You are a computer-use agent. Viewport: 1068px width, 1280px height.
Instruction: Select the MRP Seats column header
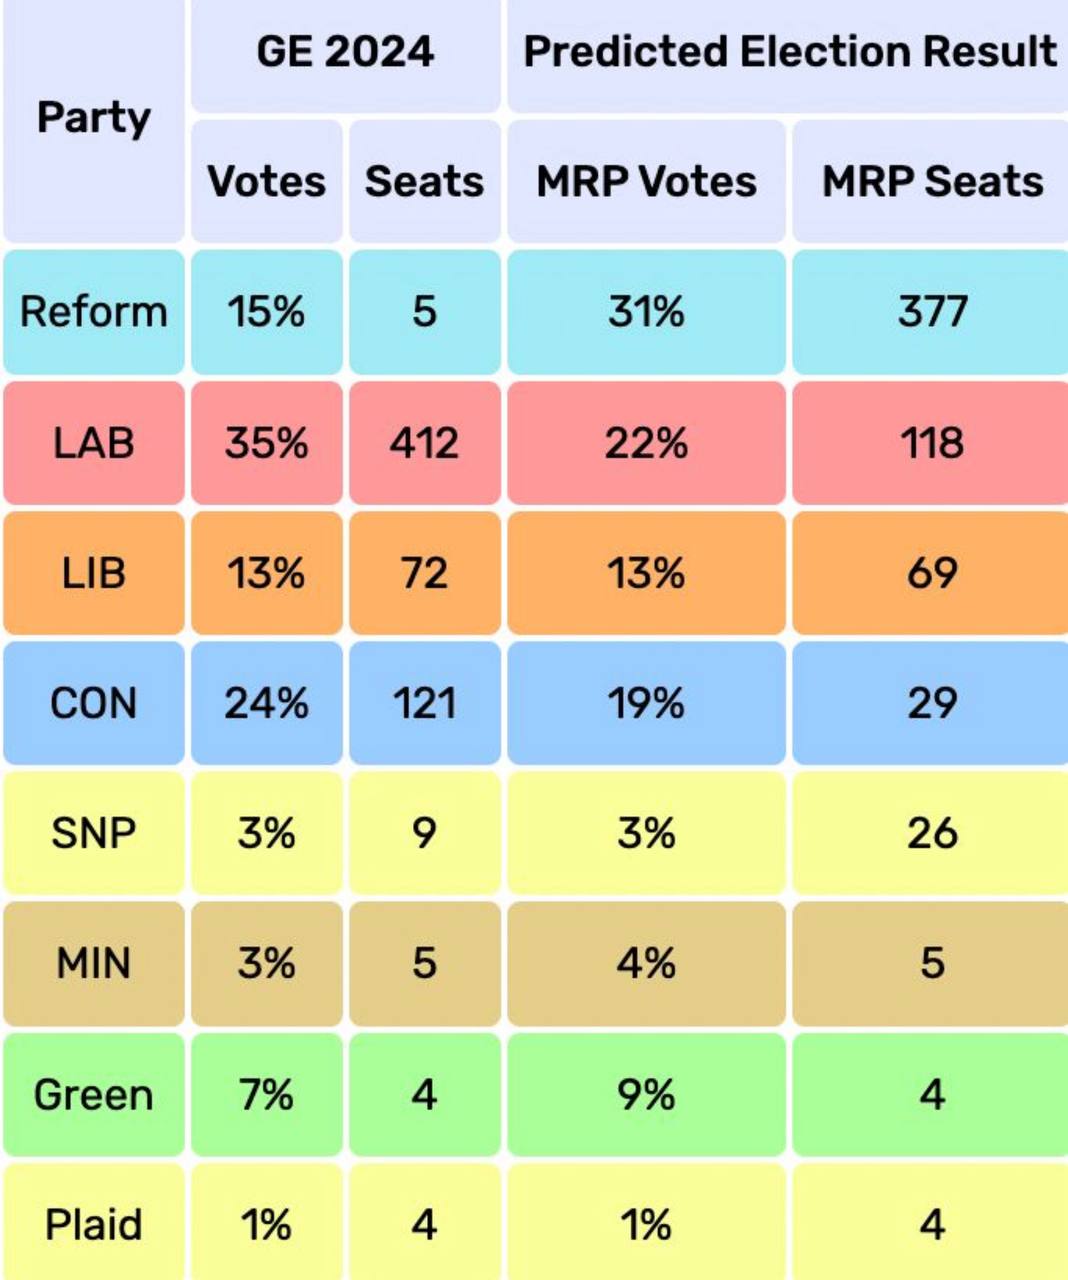pyautogui.click(x=932, y=182)
